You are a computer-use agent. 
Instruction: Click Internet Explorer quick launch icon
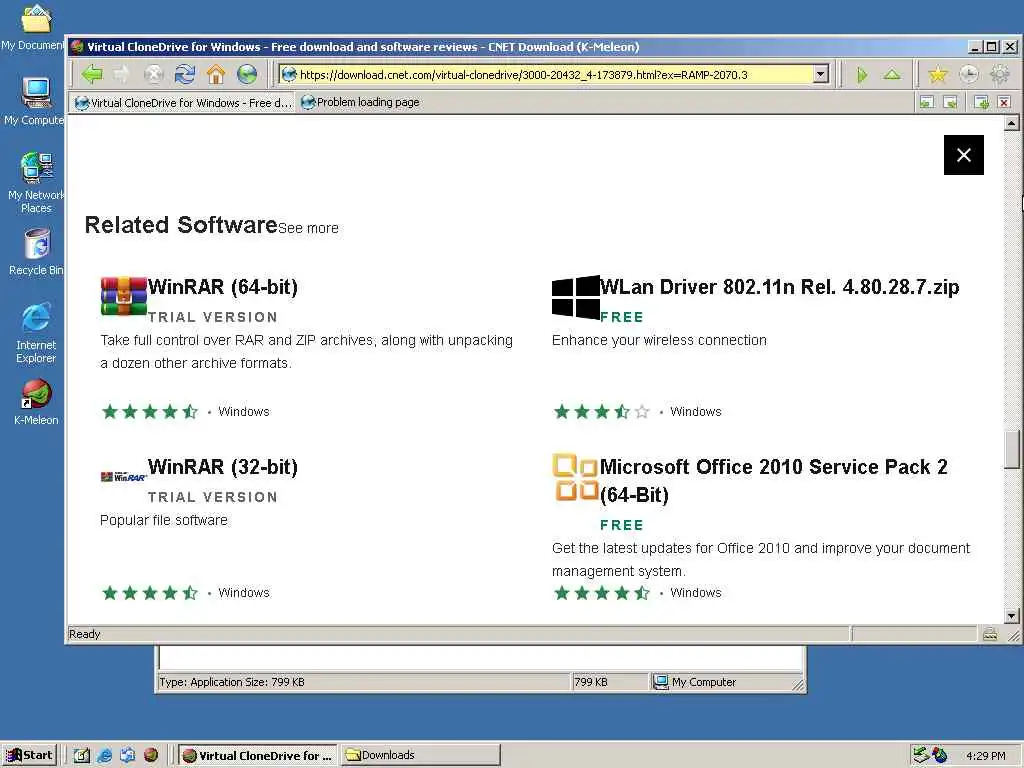[x=104, y=755]
